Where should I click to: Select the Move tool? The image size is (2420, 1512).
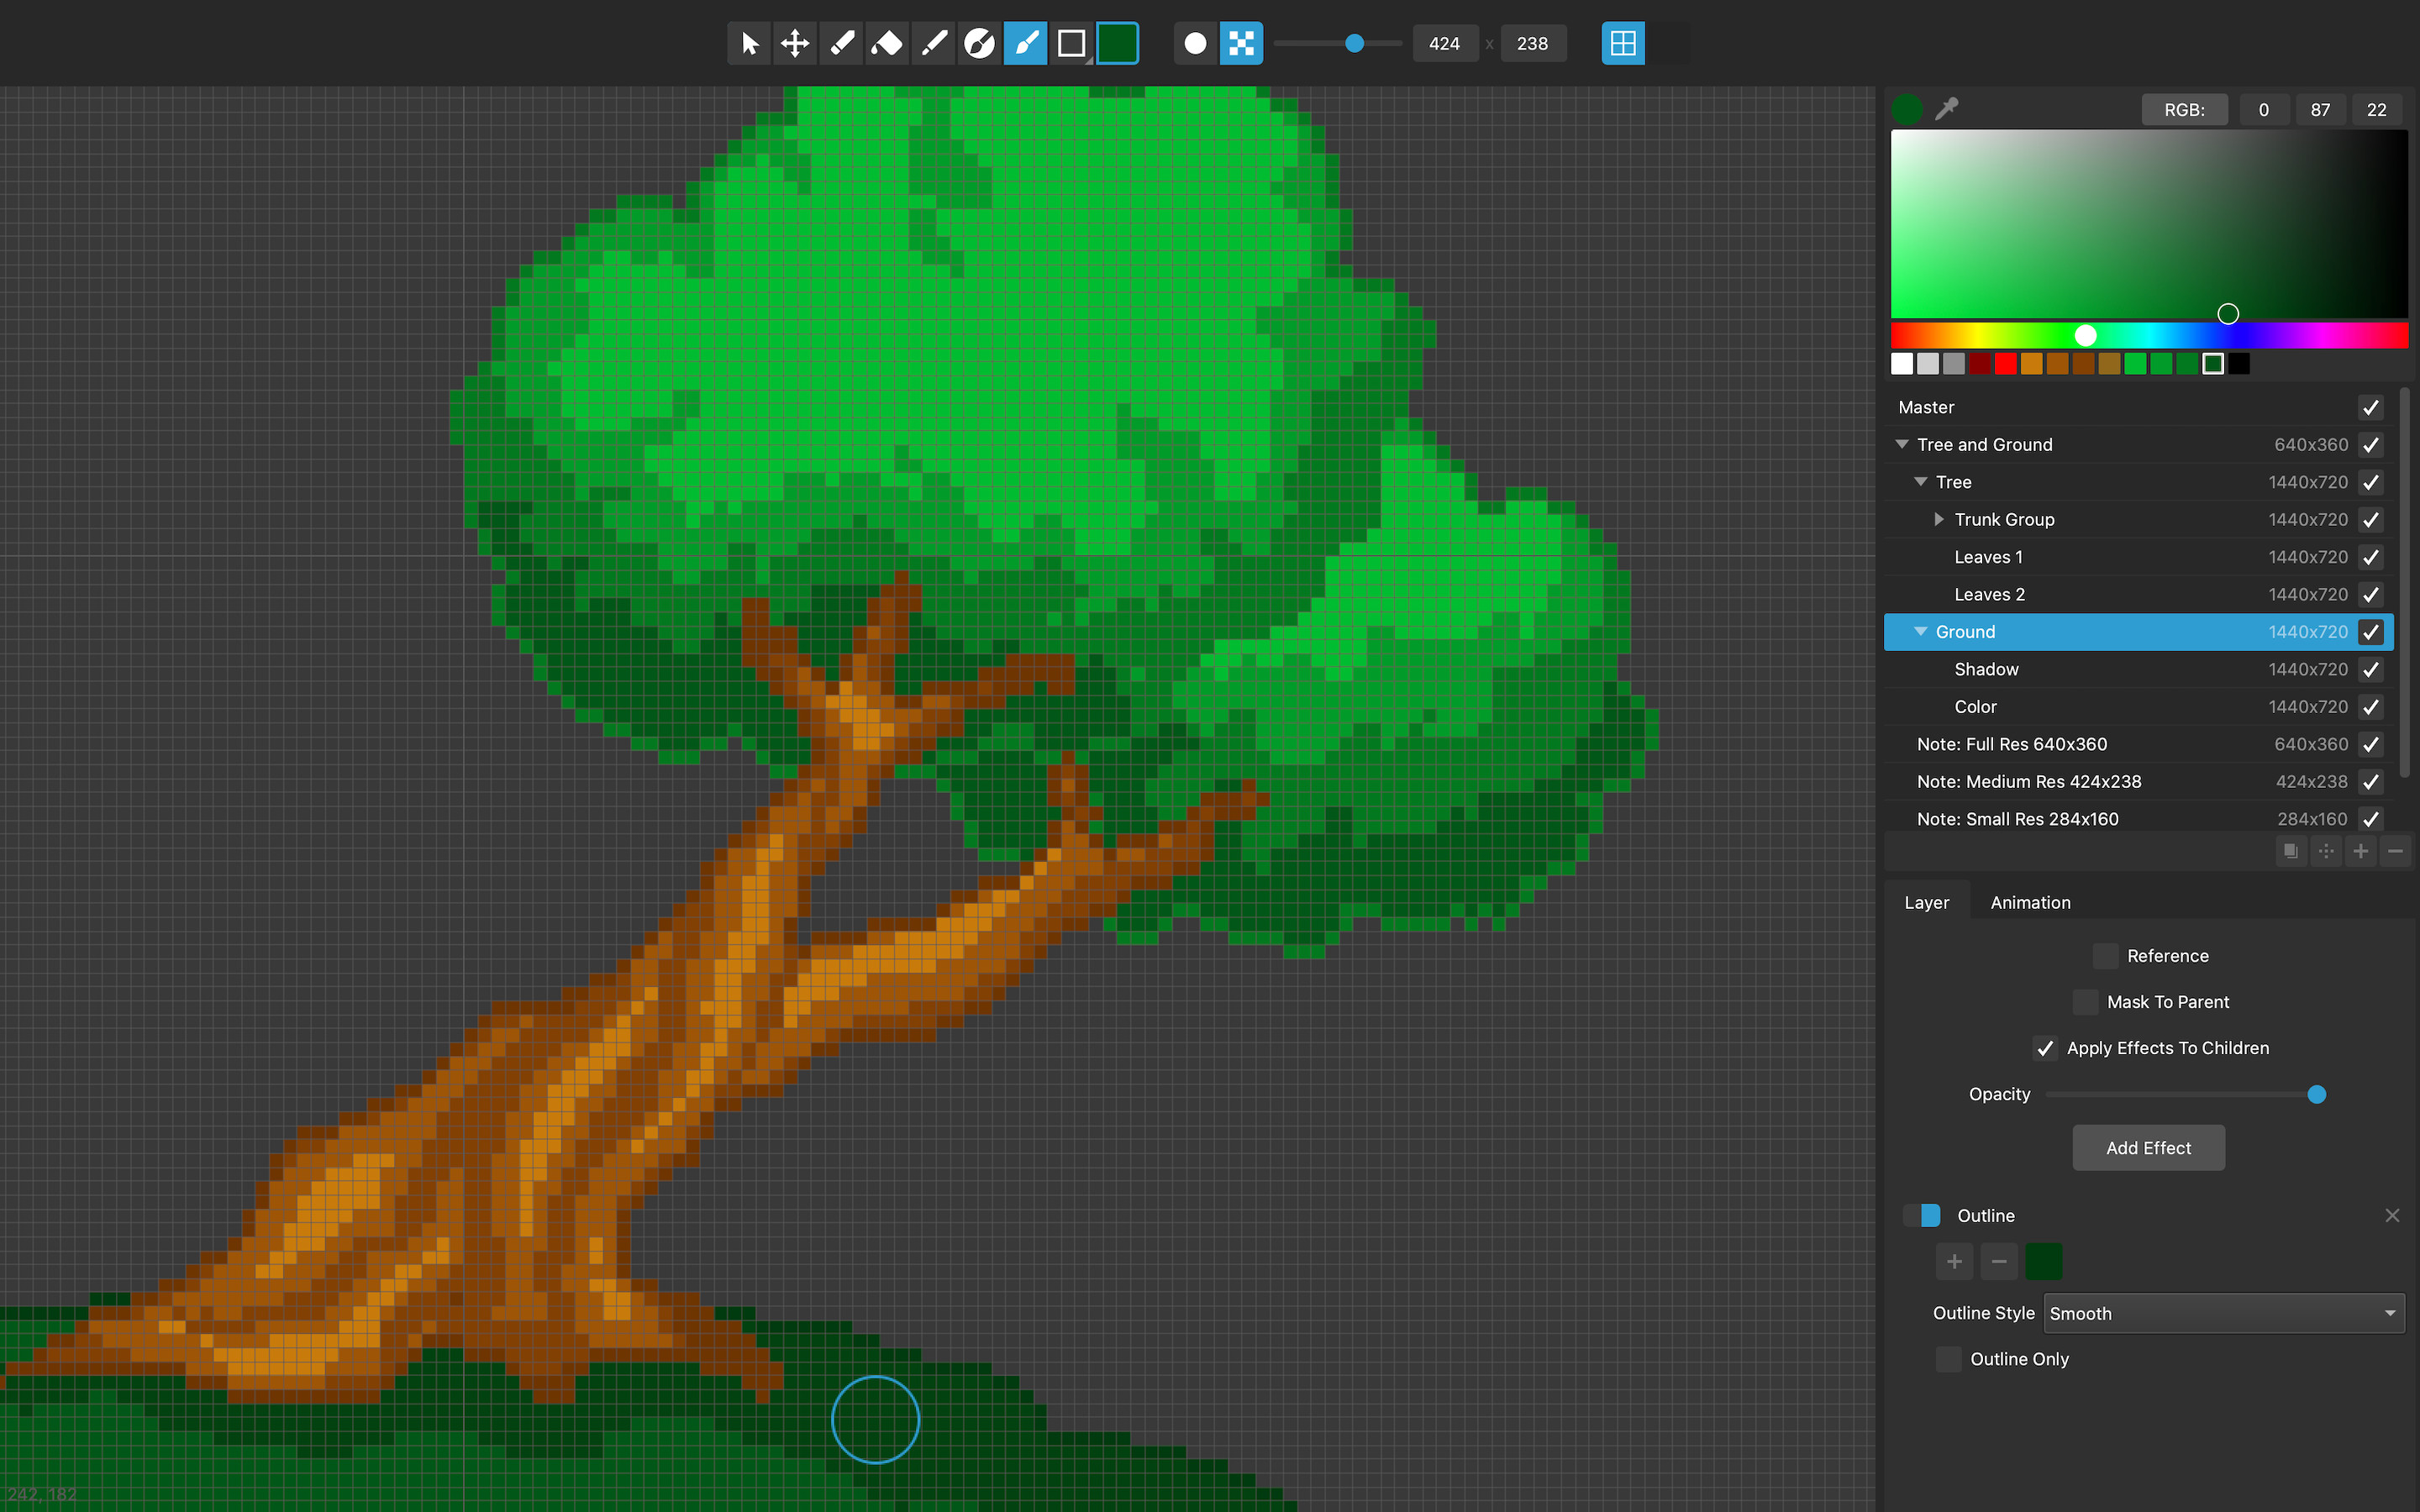pyautogui.click(x=794, y=43)
